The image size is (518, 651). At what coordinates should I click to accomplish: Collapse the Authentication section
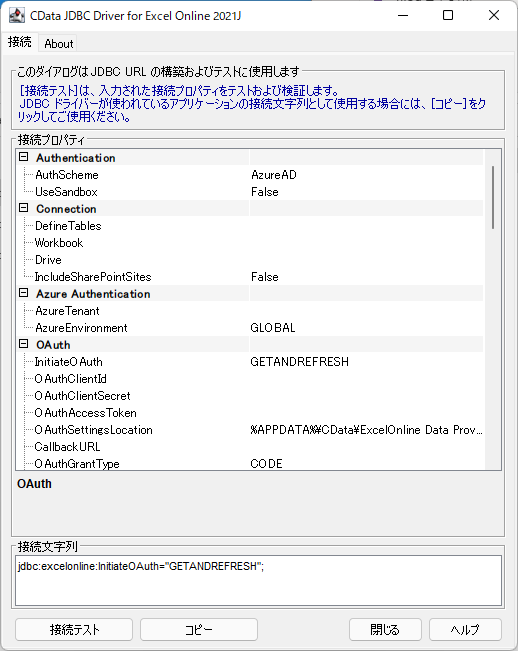coord(24,157)
